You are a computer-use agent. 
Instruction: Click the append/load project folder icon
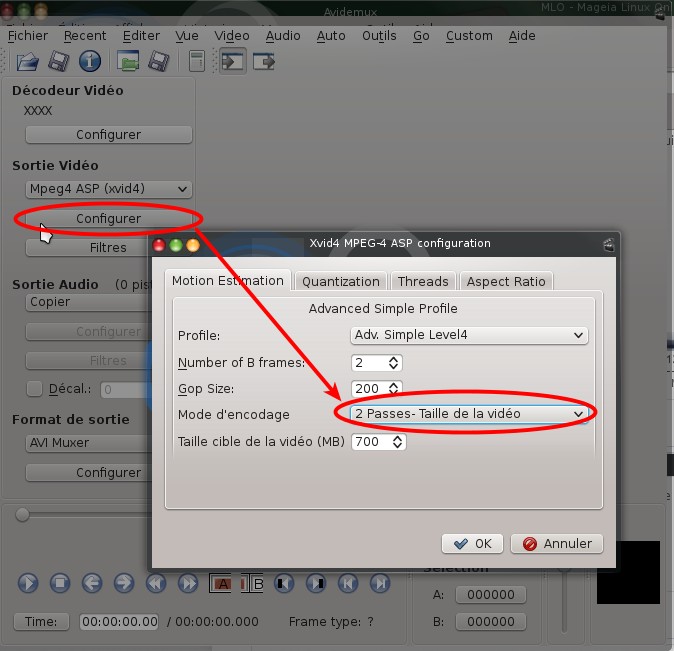coord(128,61)
